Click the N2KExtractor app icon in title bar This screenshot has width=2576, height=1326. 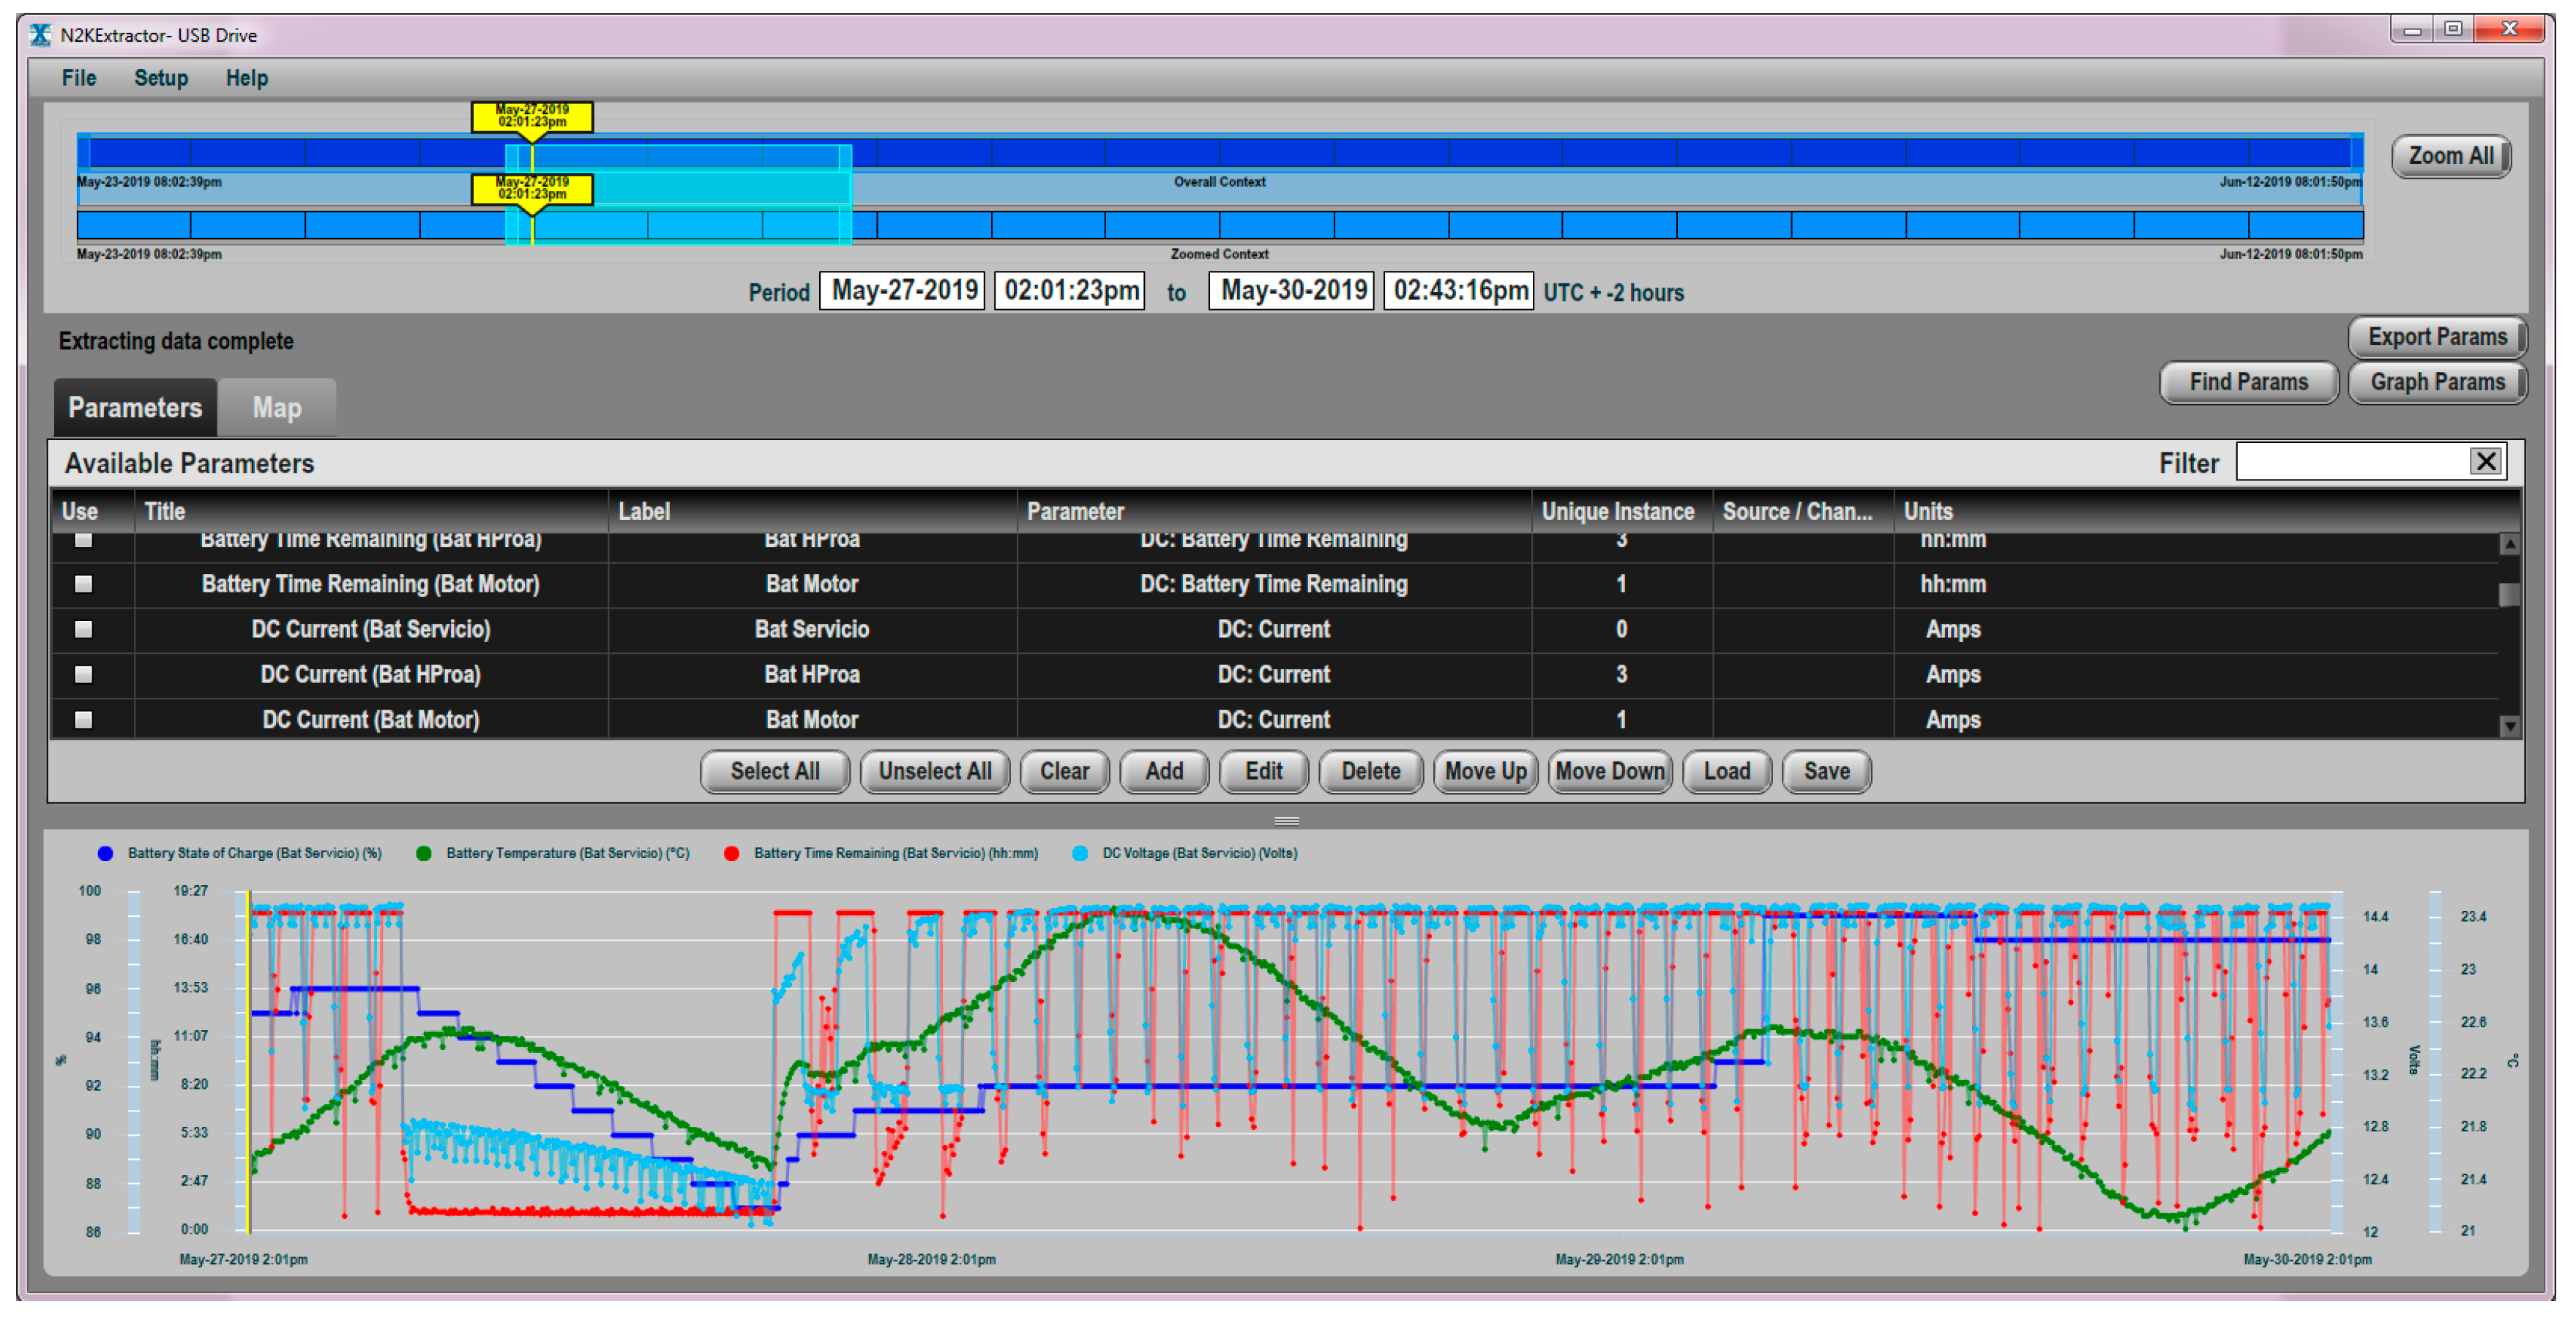click(40, 35)
